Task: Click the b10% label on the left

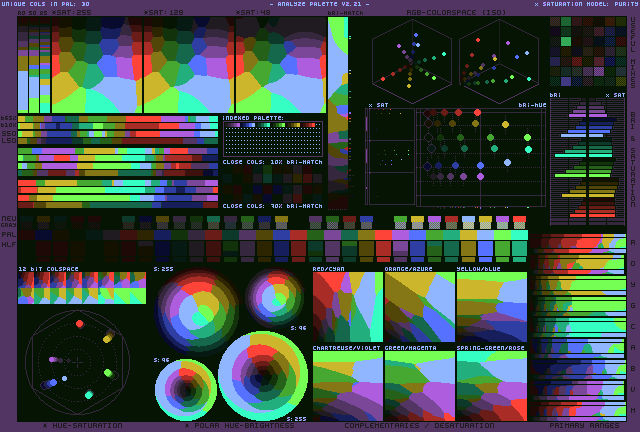Action: click(9, 125)
